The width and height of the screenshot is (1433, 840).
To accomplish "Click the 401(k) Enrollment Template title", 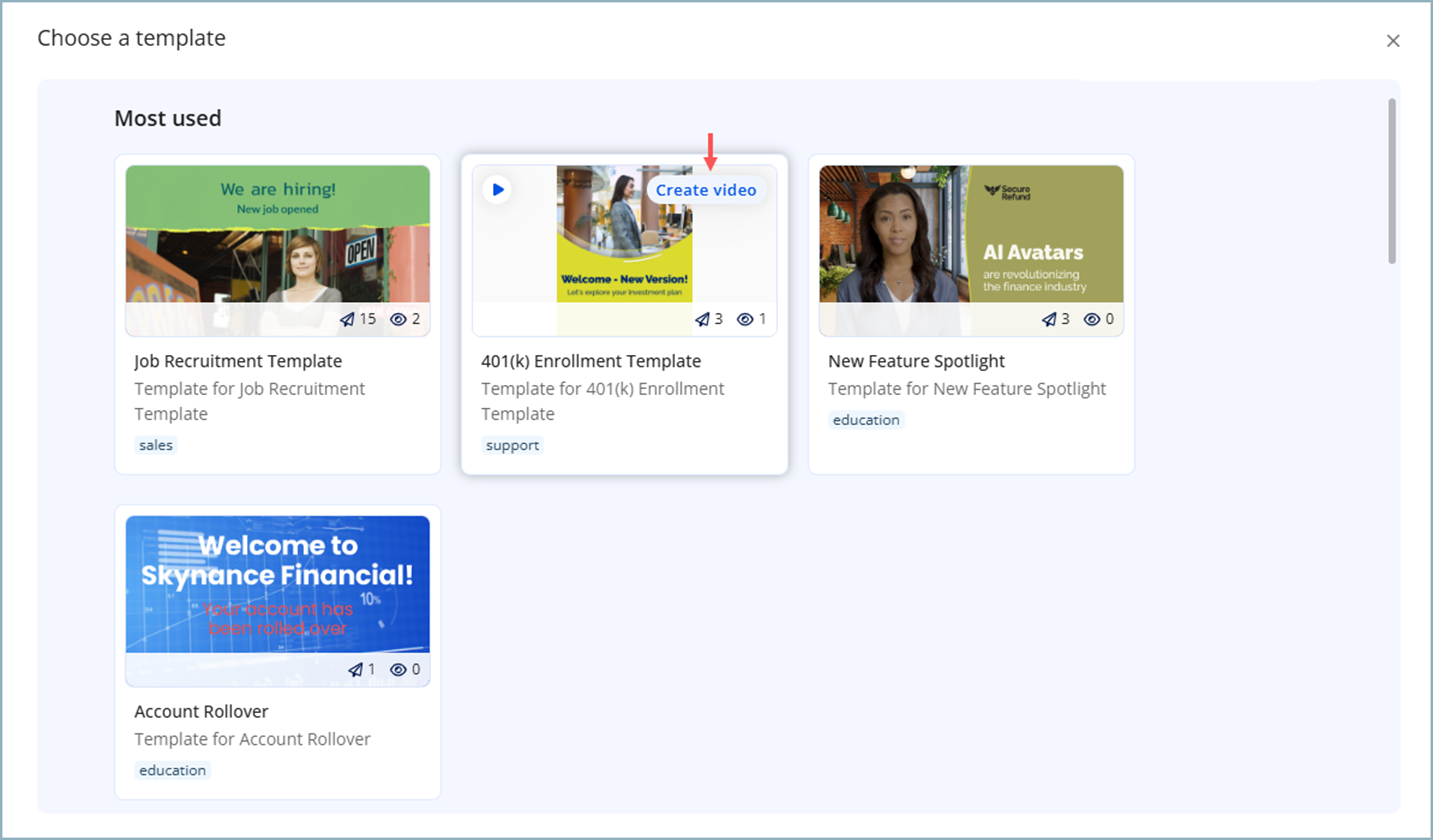I will tap(591, 361).
